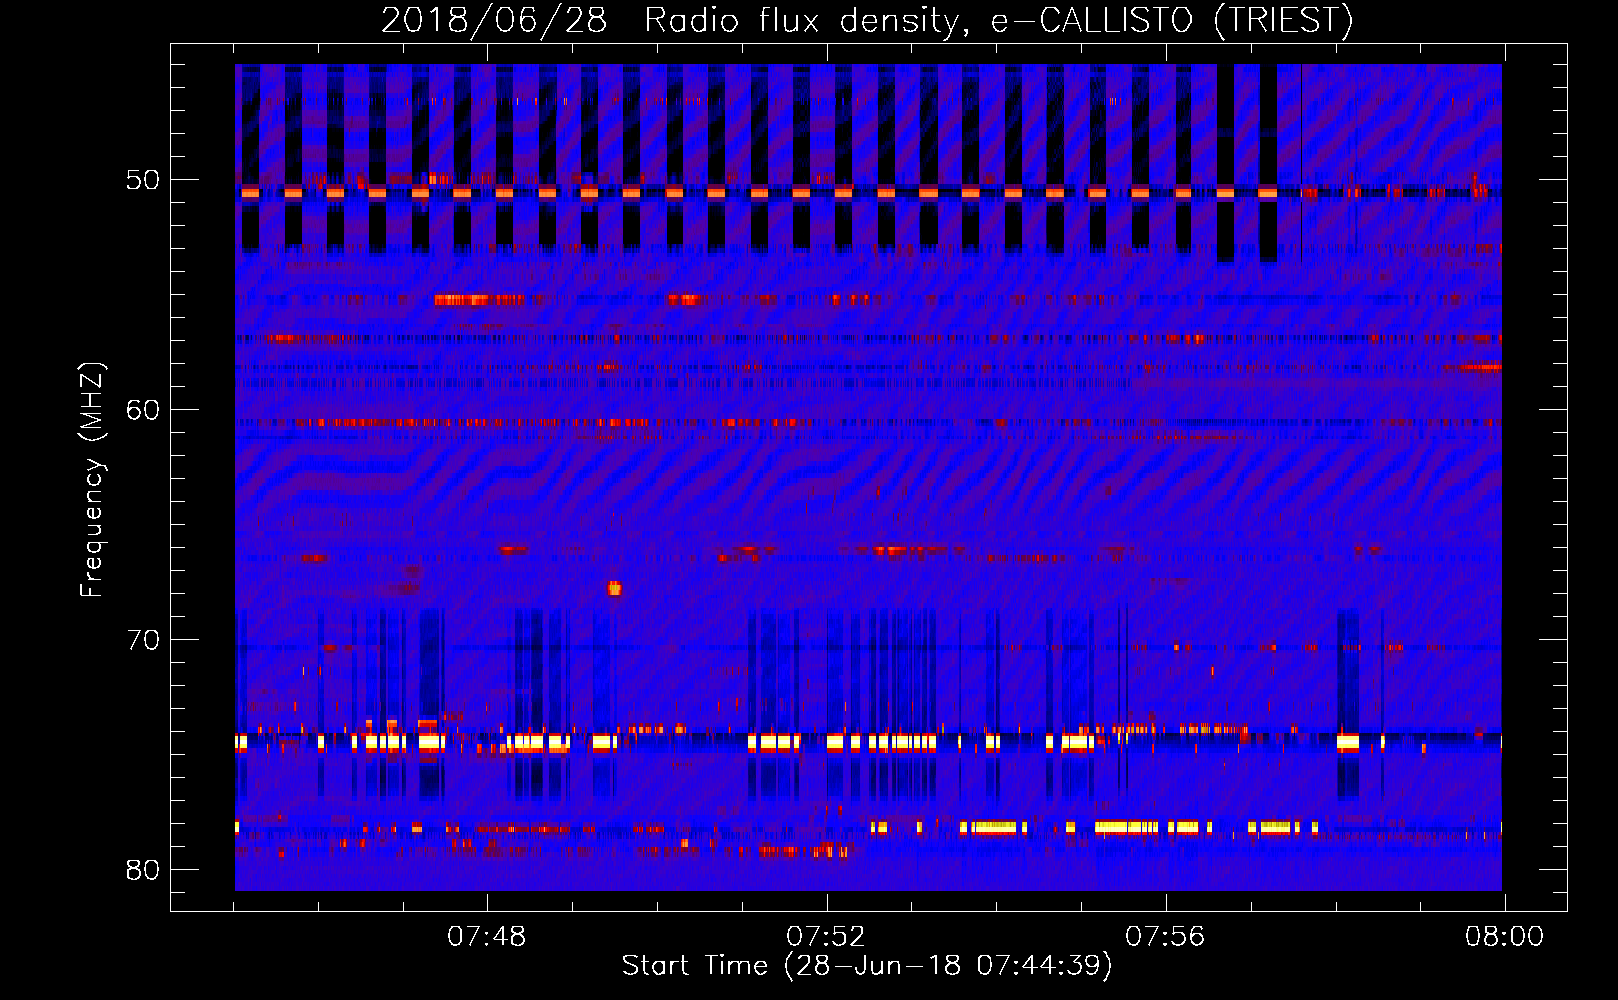This screenshot has width=1618, height=1000.
Task: Click the 08:00 time tick label
Action: click(x=1504, y=937)
